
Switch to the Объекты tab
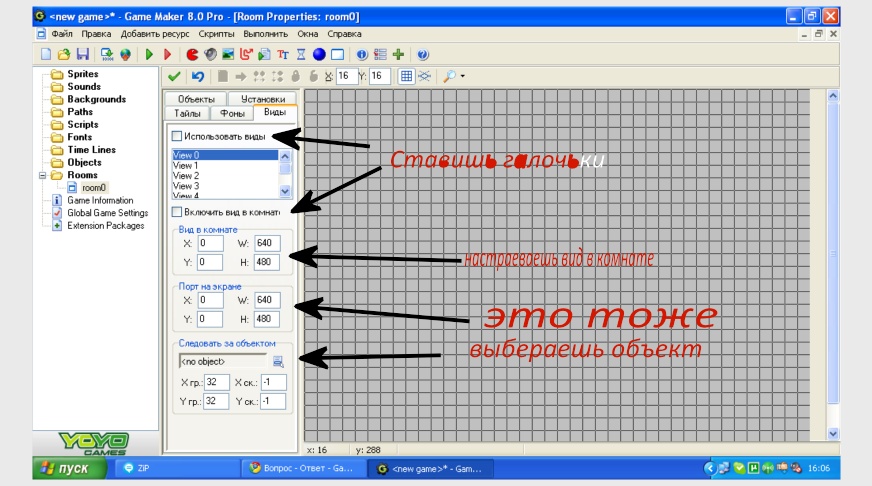tap(196, 99)
